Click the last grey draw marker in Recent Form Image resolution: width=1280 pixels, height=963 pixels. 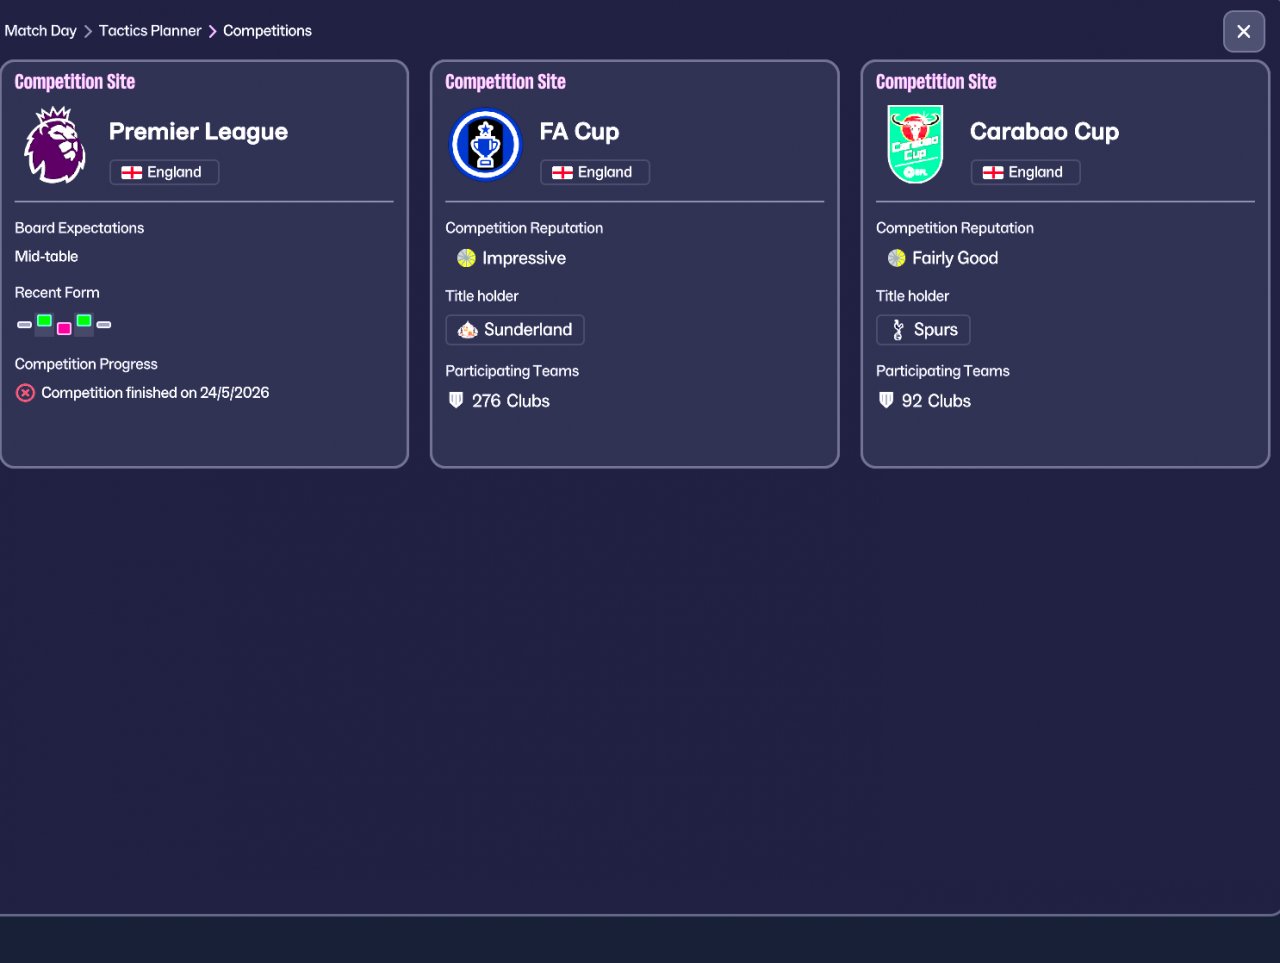pyautogui.click(x=104, y=324)
